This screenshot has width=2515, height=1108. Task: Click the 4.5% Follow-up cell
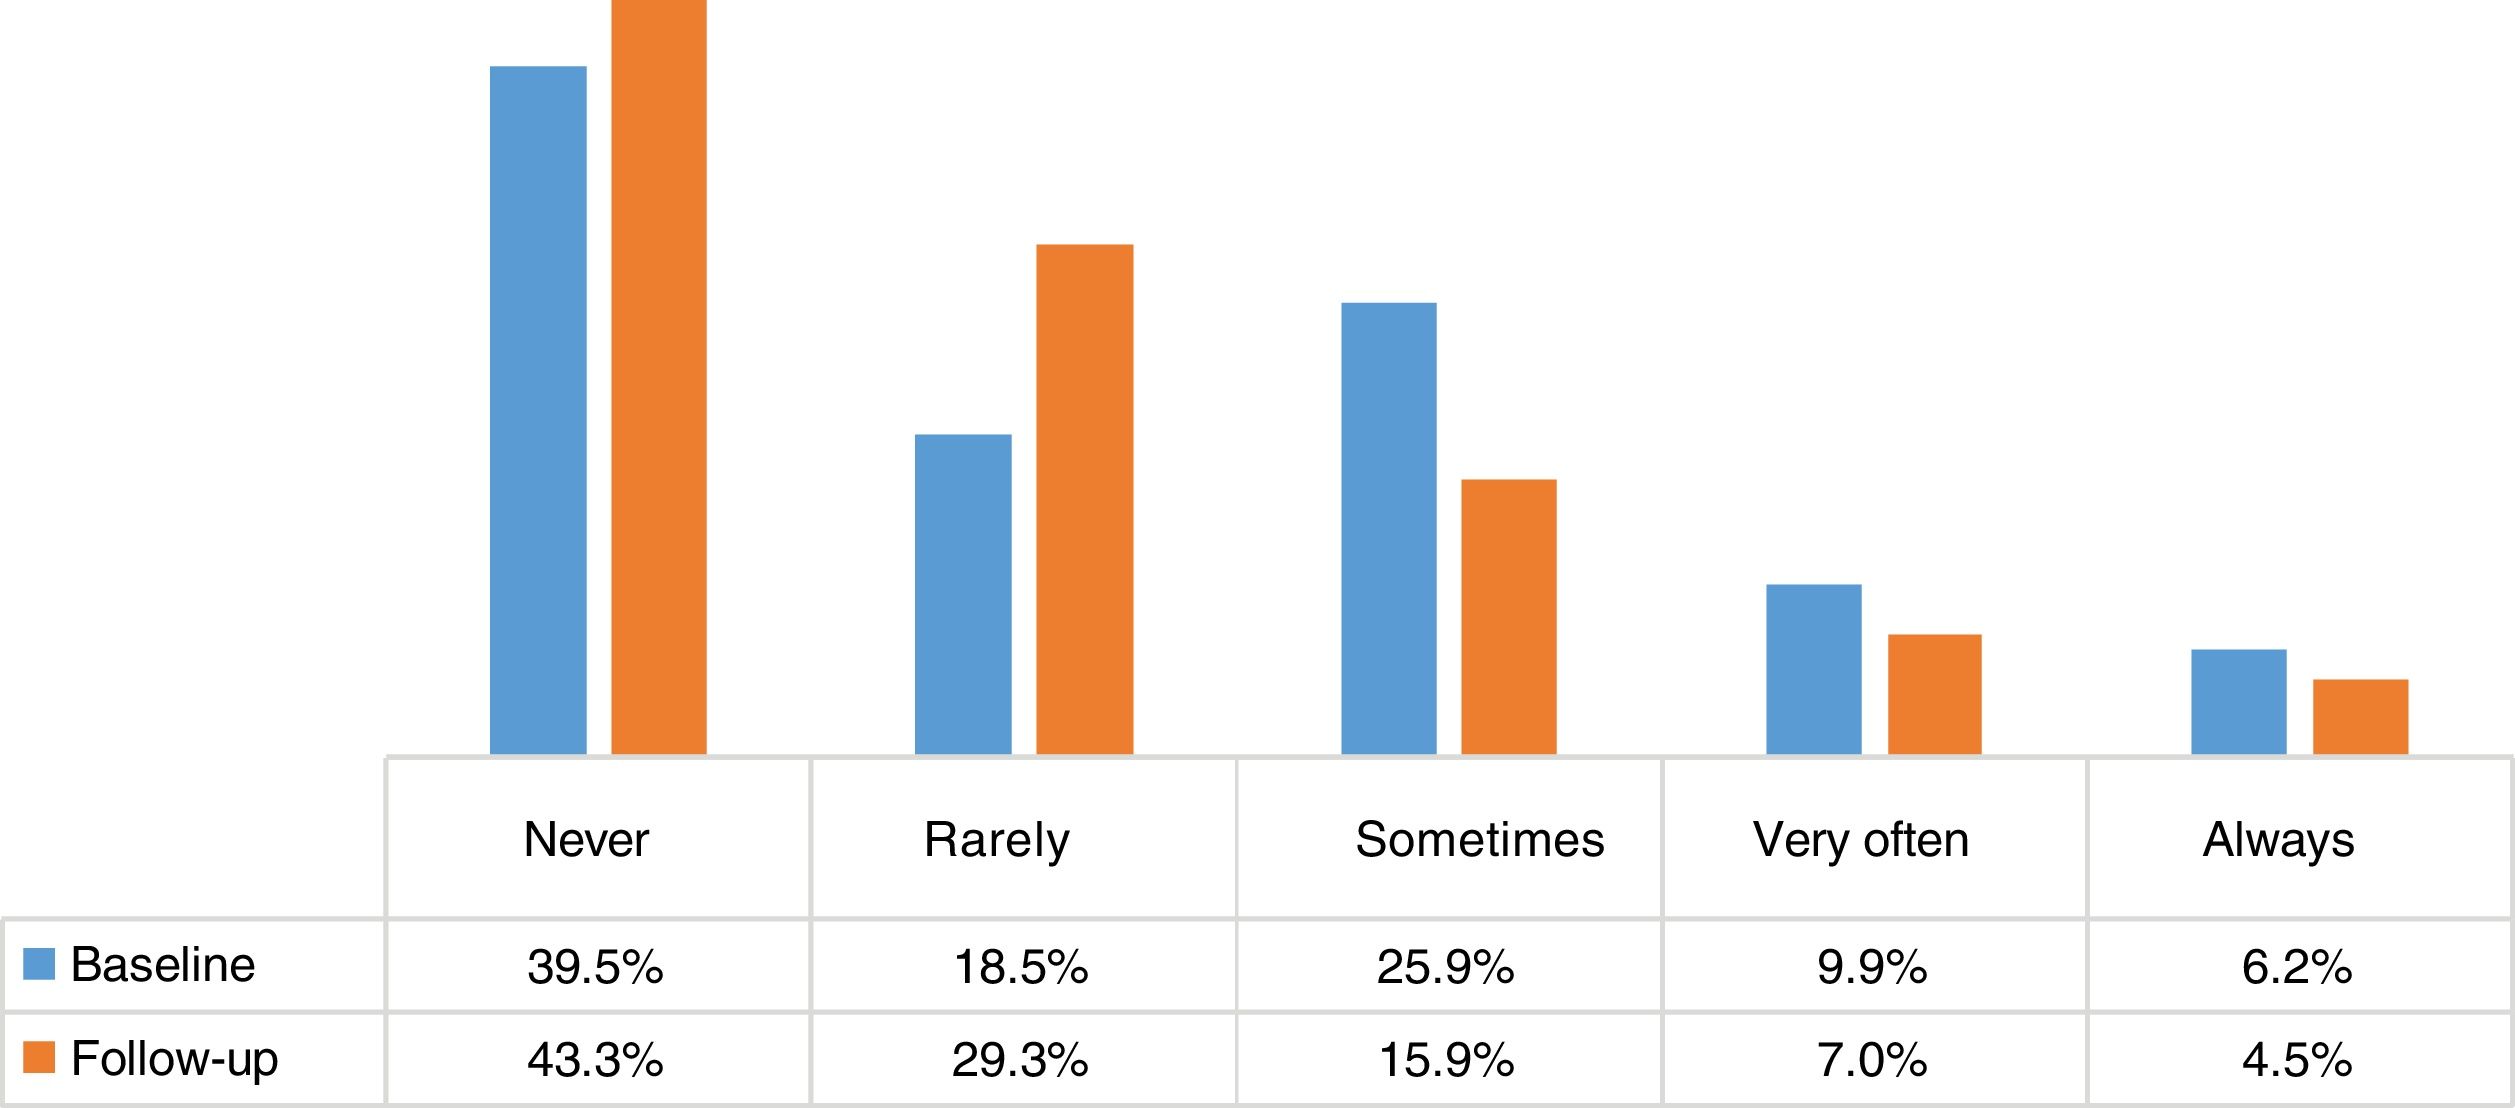tap(2297, 1060)
